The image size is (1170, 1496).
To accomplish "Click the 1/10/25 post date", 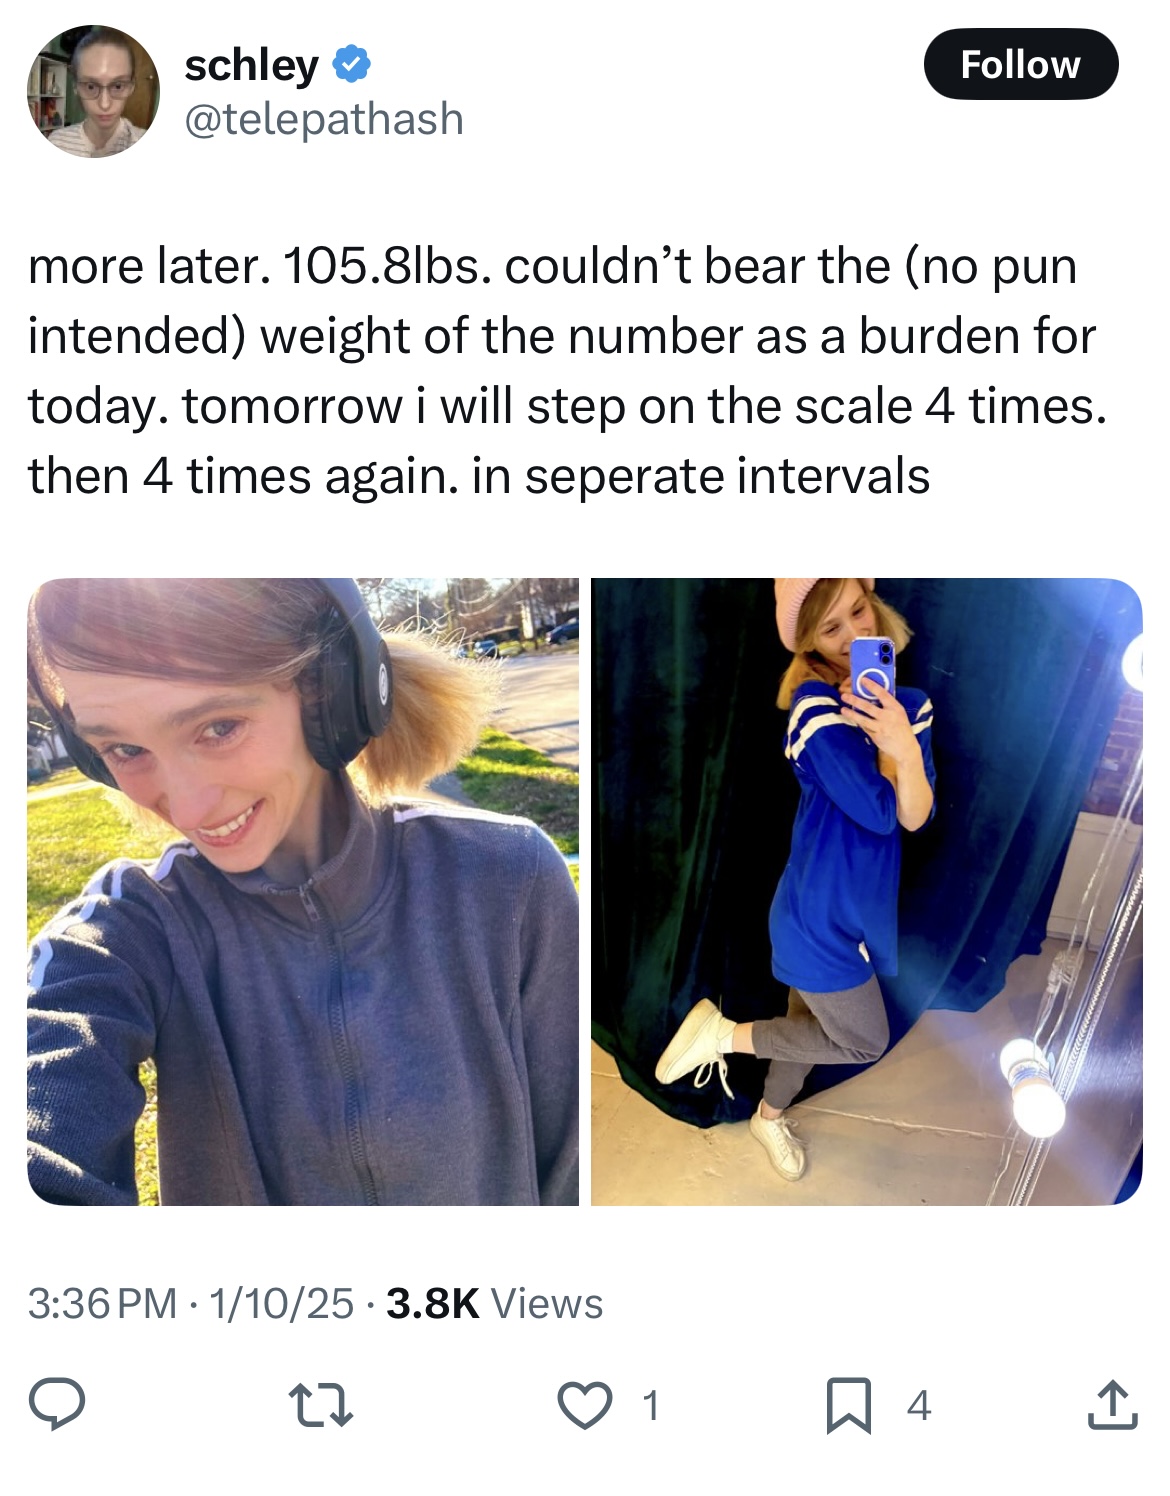I will (280, 1303).
